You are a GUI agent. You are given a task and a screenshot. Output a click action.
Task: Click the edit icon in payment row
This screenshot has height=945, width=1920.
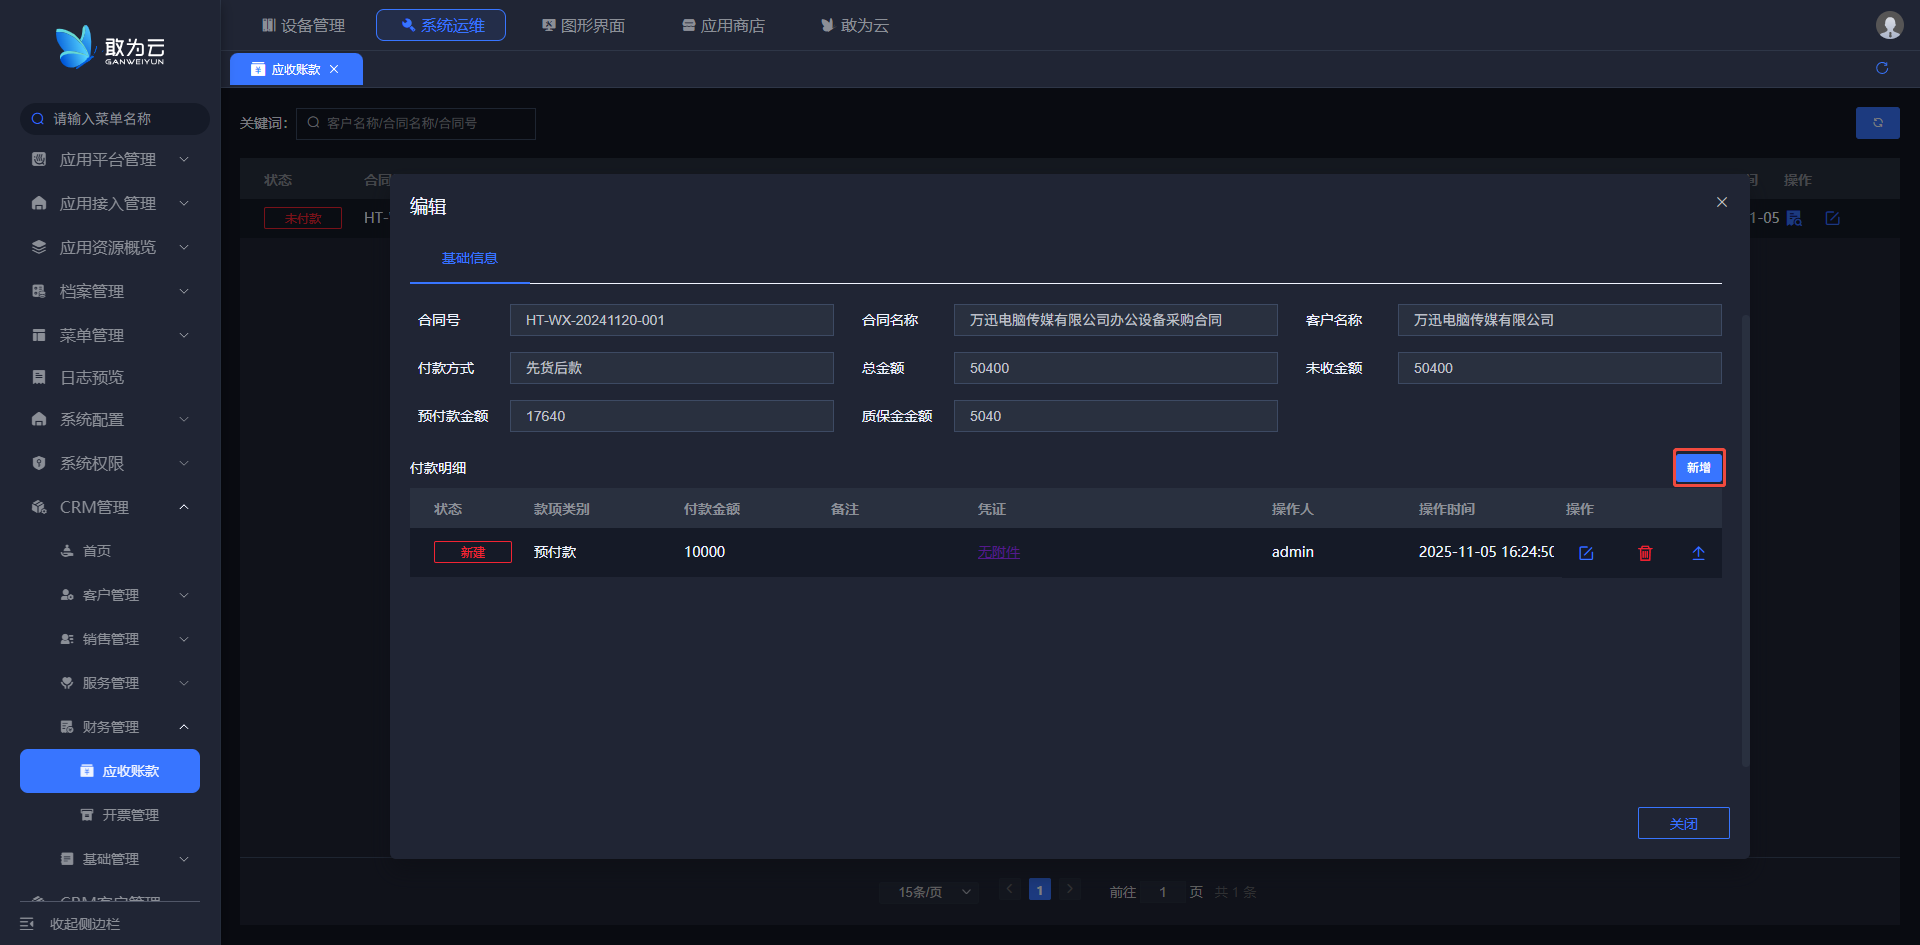1586,553
